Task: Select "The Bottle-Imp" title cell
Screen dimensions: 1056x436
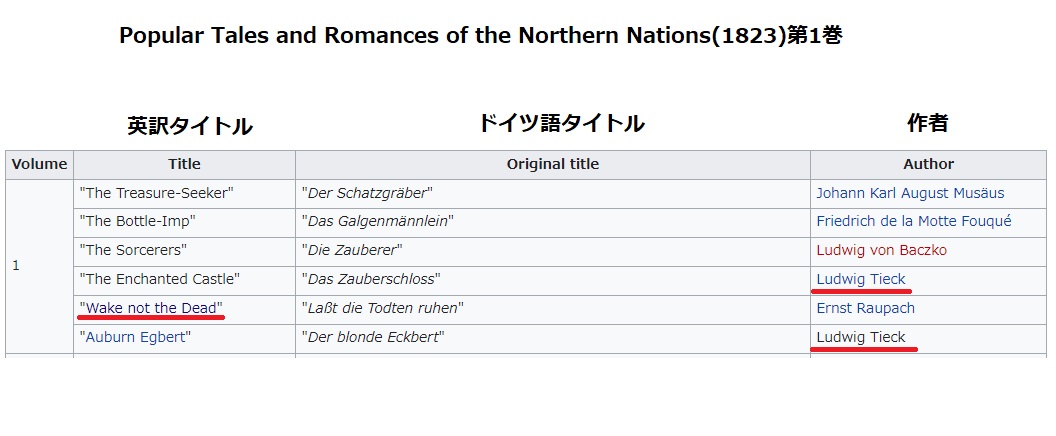Action: (x=185, y=222)
